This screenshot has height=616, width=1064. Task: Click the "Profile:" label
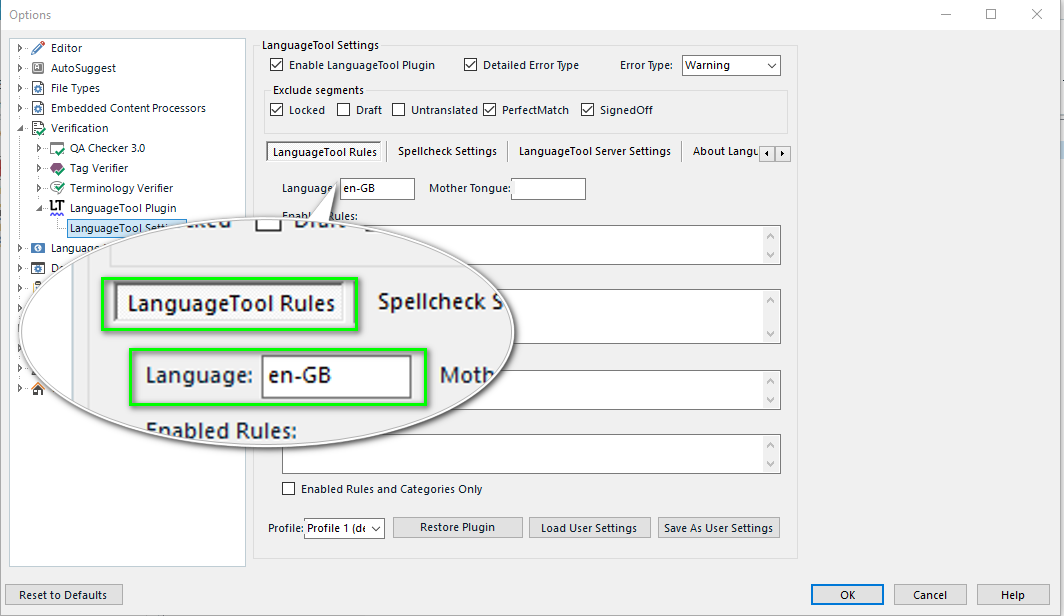[286, 528]
